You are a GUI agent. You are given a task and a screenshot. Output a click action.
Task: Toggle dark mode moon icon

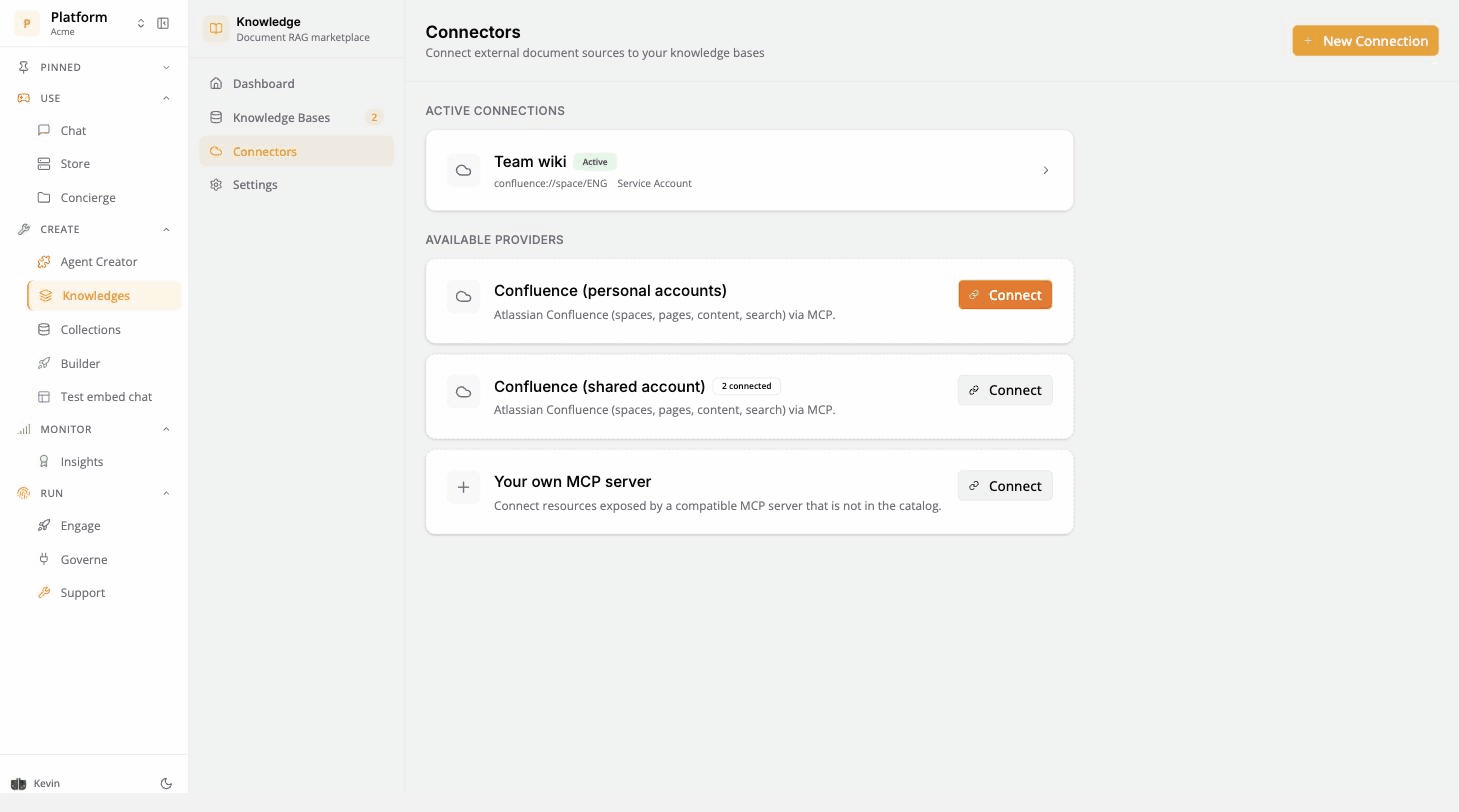pyautogui.click(x=166, y=784)
